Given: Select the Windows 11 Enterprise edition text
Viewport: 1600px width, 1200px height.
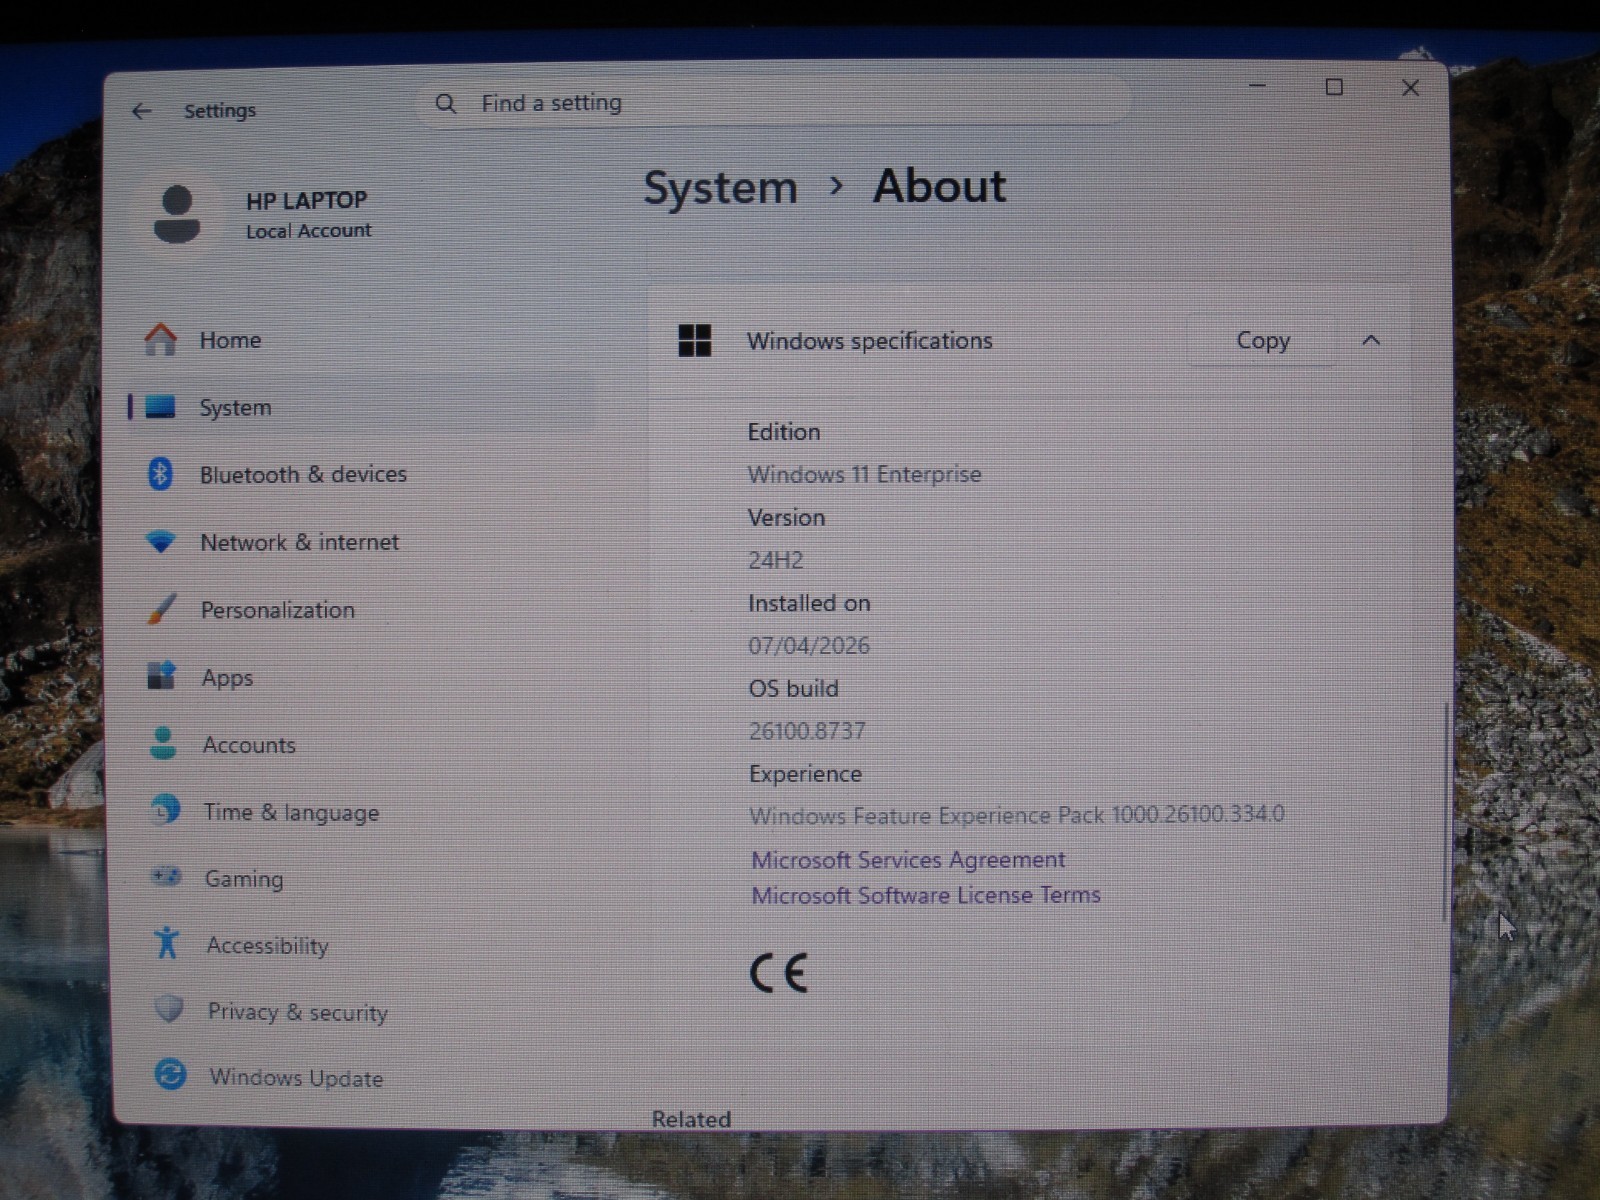Looking at the screenshot, I should tap(864, 474).
